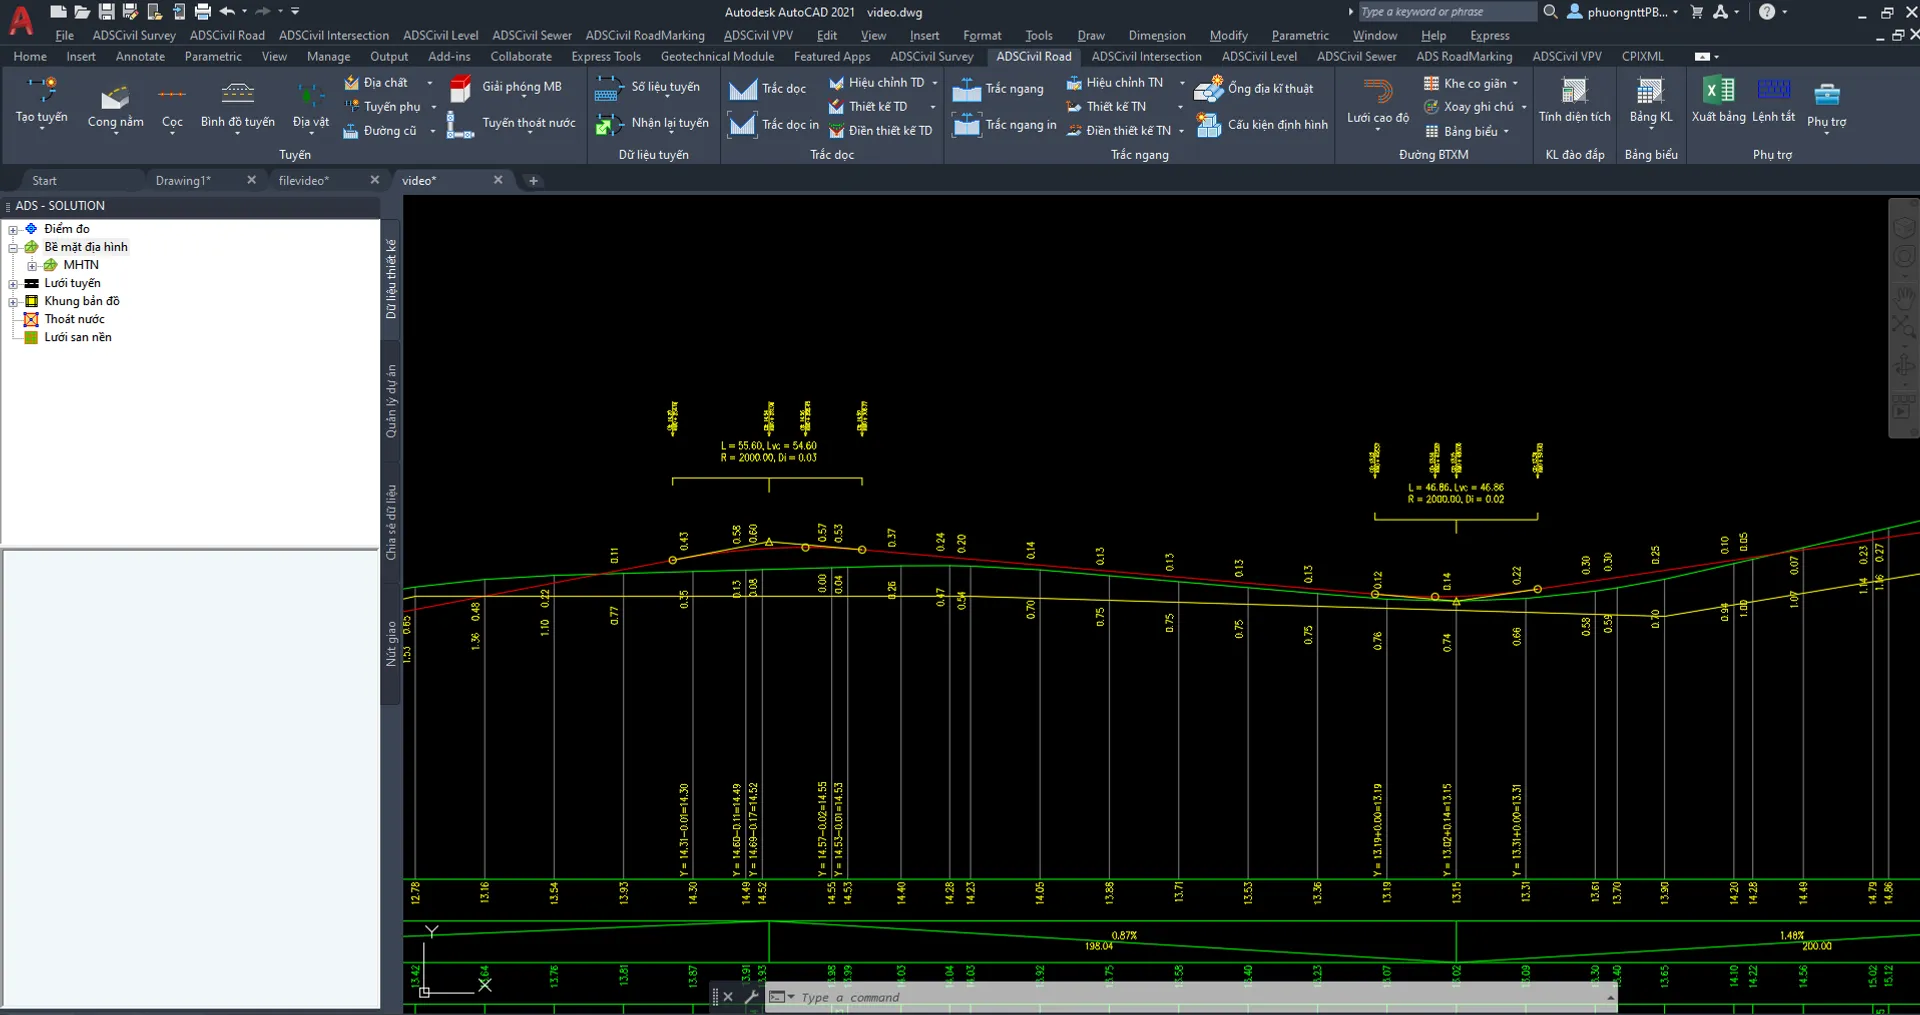Click the Tính diện tích icon
The height and width of the screenshot is (1015, 1920).
1575,92
